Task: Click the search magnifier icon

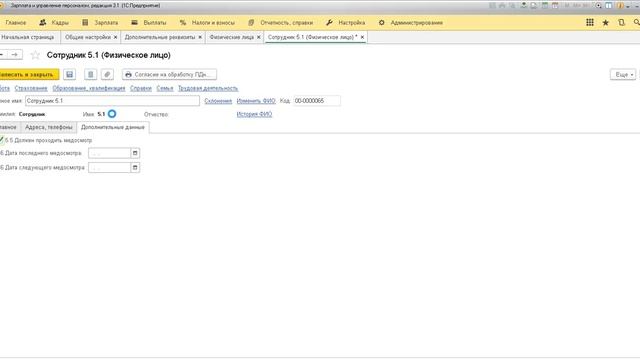Action: [x=636, y=22]
